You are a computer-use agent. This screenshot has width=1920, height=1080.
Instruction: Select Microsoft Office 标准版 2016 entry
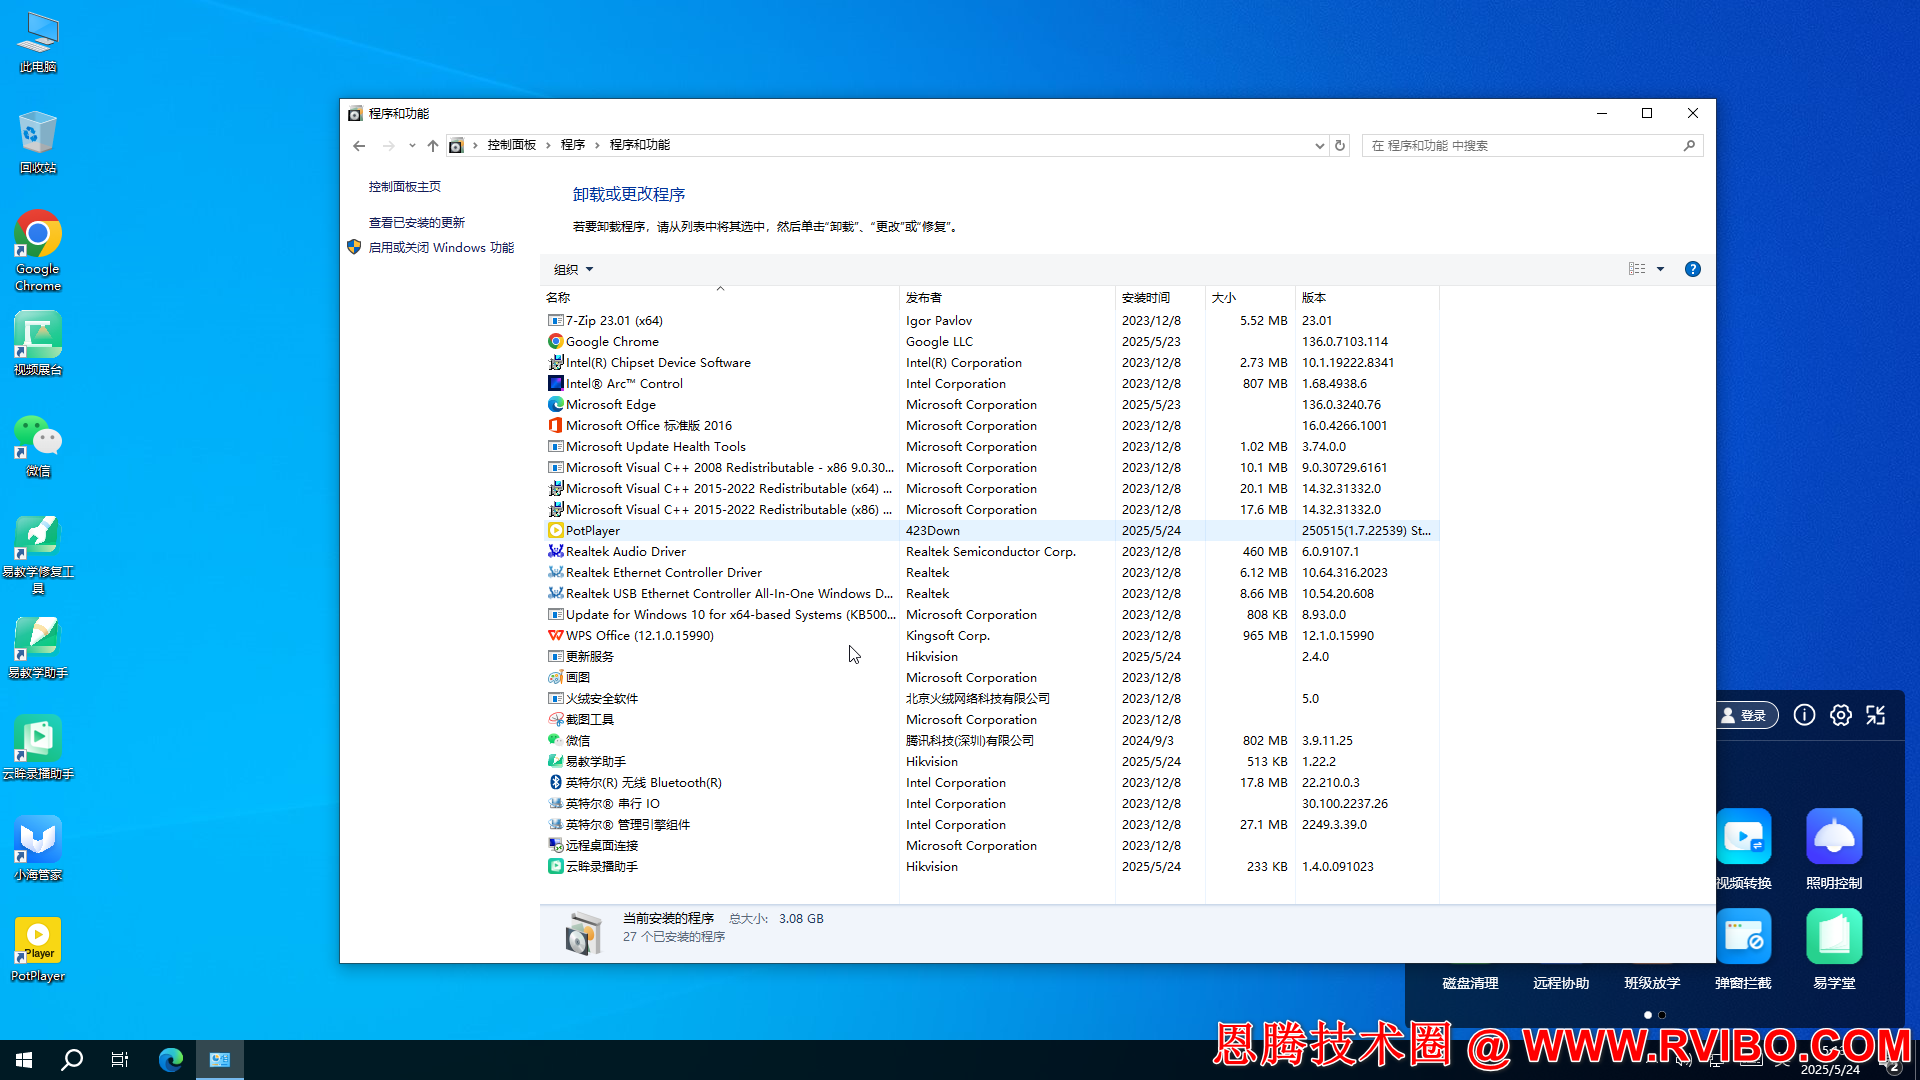click(990, 426)
